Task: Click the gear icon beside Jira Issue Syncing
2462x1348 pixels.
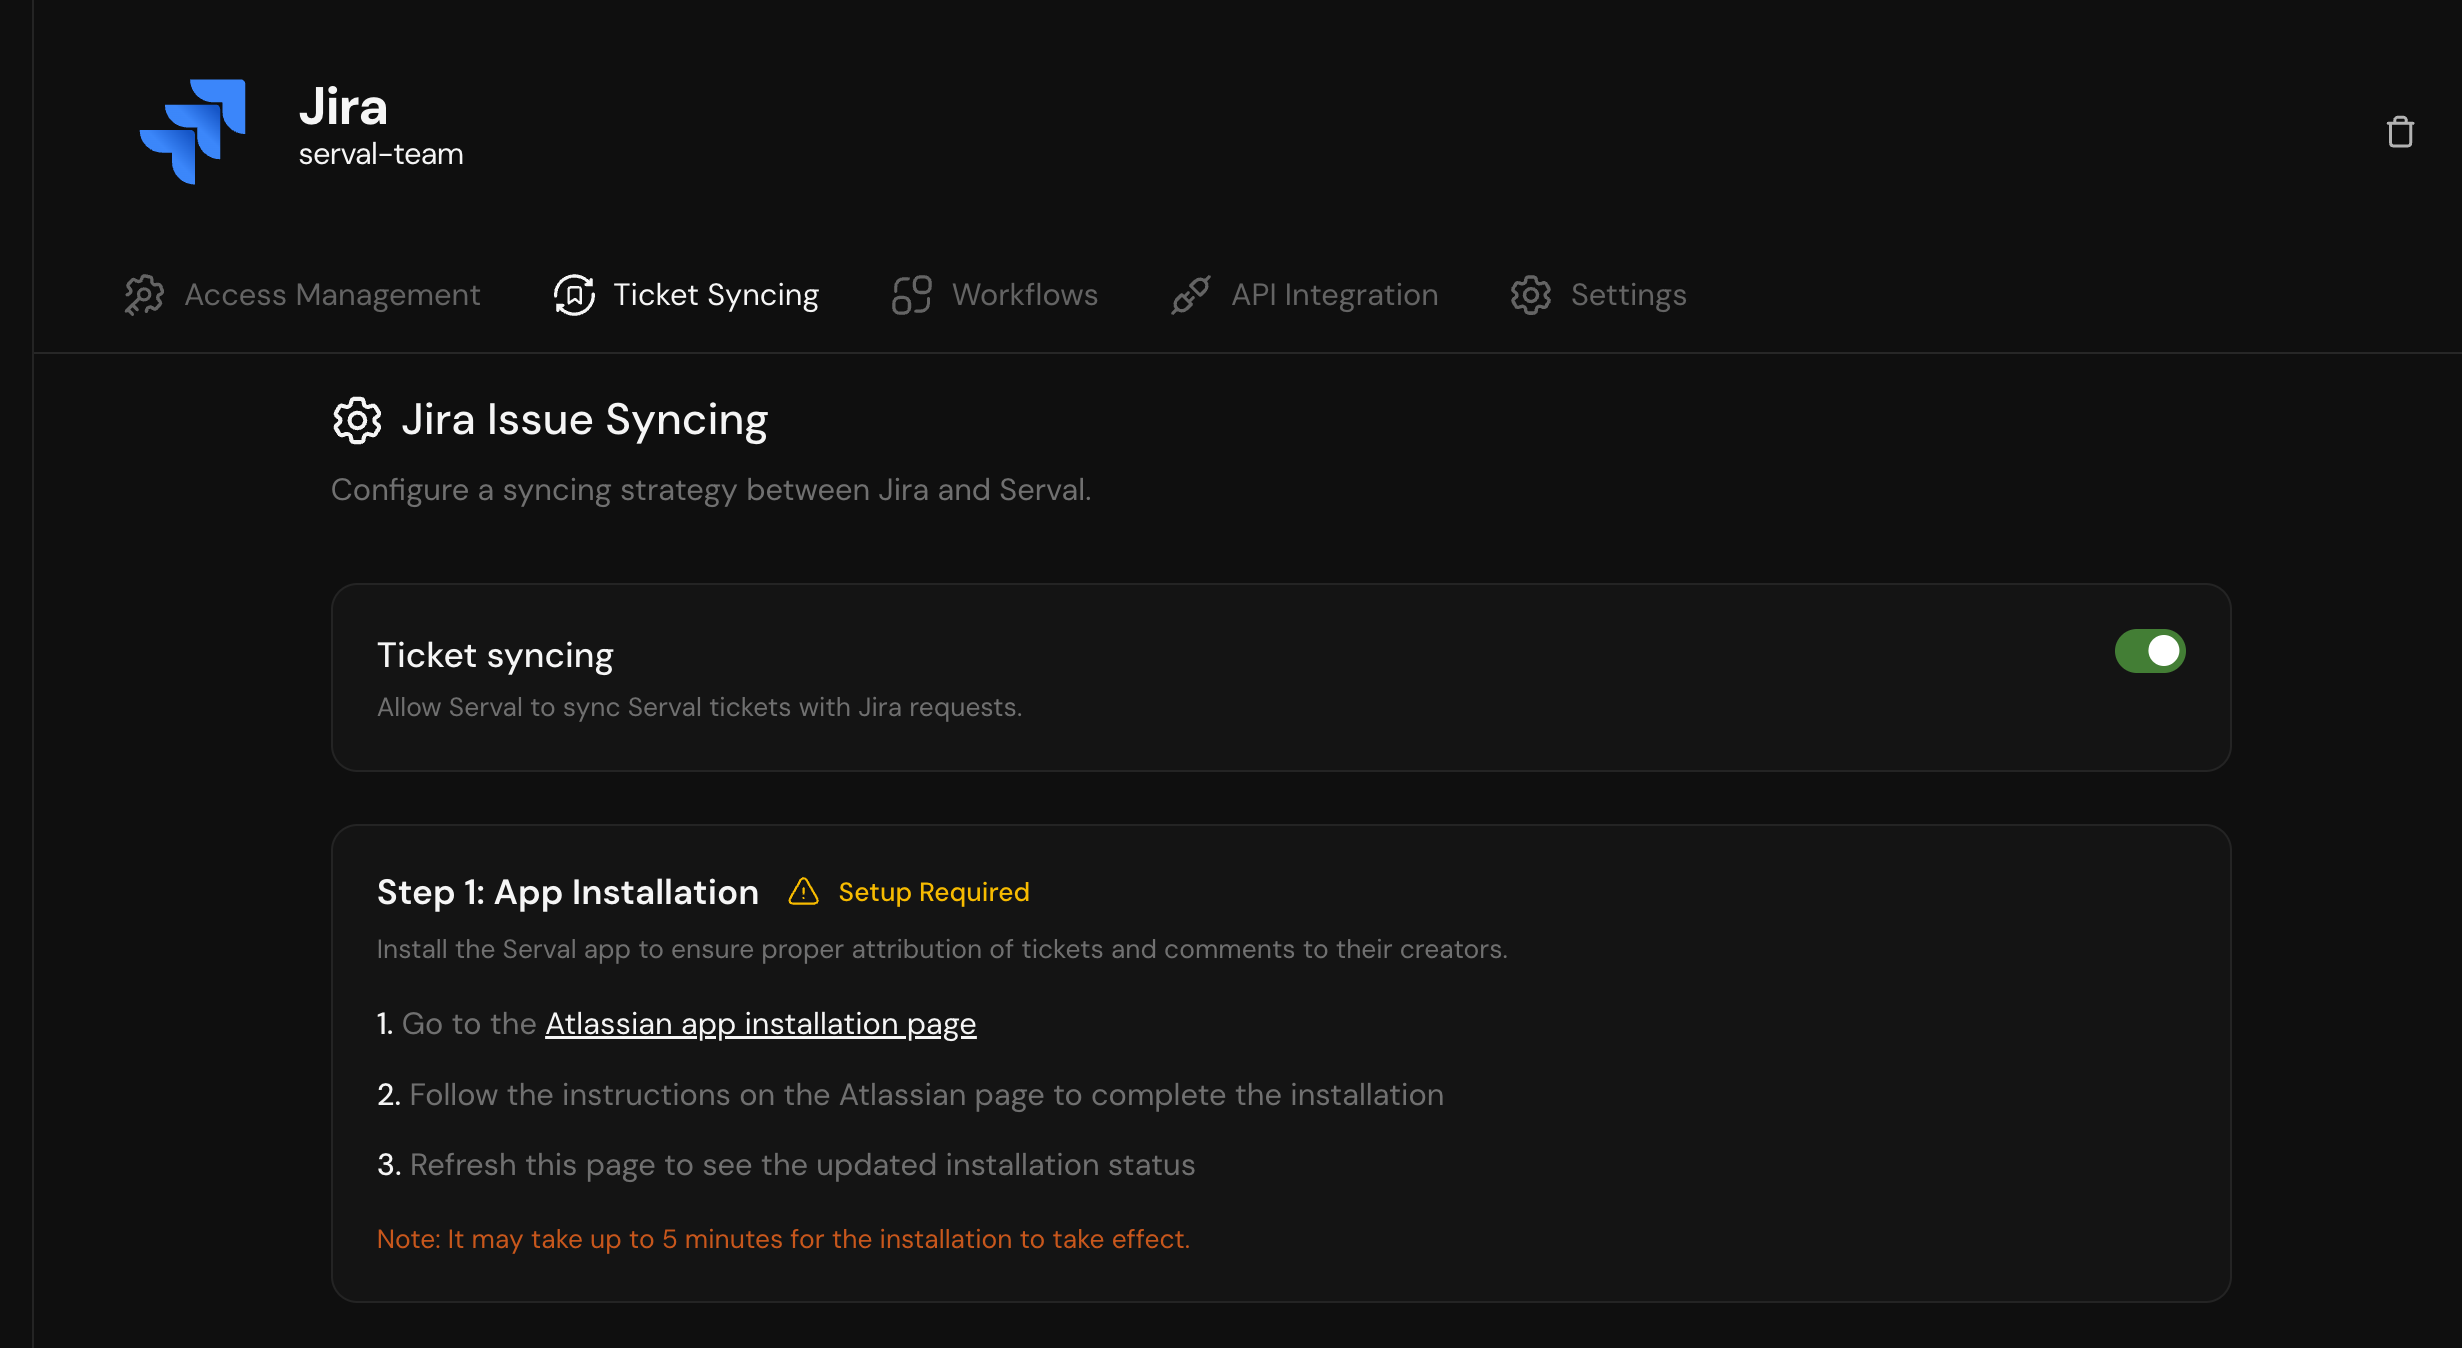Action: coord(357,420)
